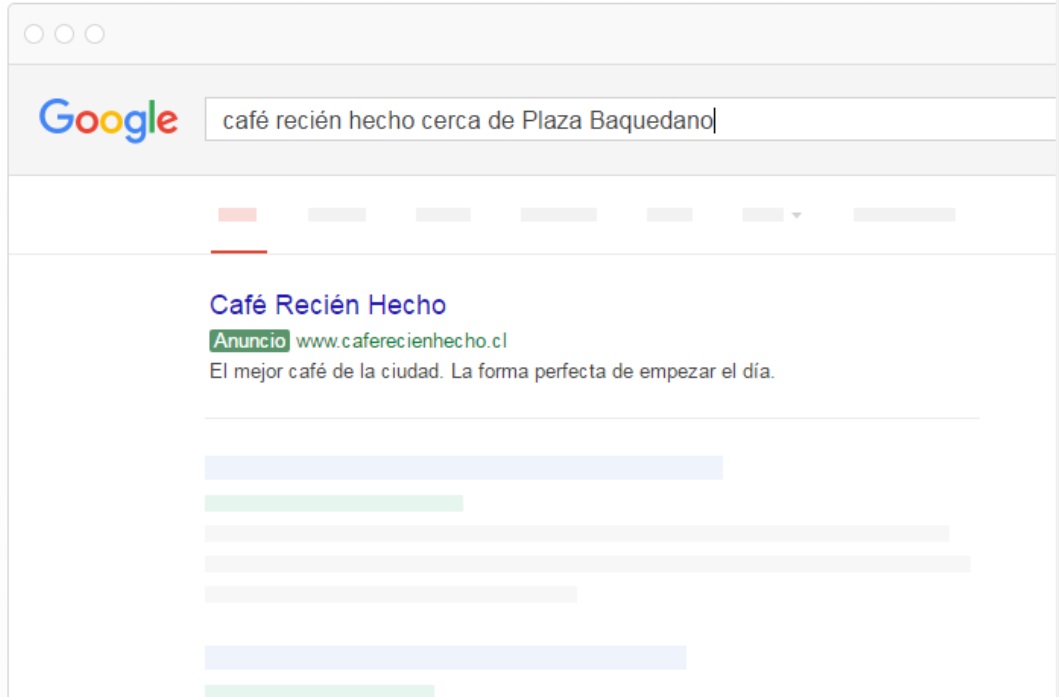Open the Café Recién Hecho ad title
Screen dimensions: 1059x697
pyautogui.click(x=328, y=304)
